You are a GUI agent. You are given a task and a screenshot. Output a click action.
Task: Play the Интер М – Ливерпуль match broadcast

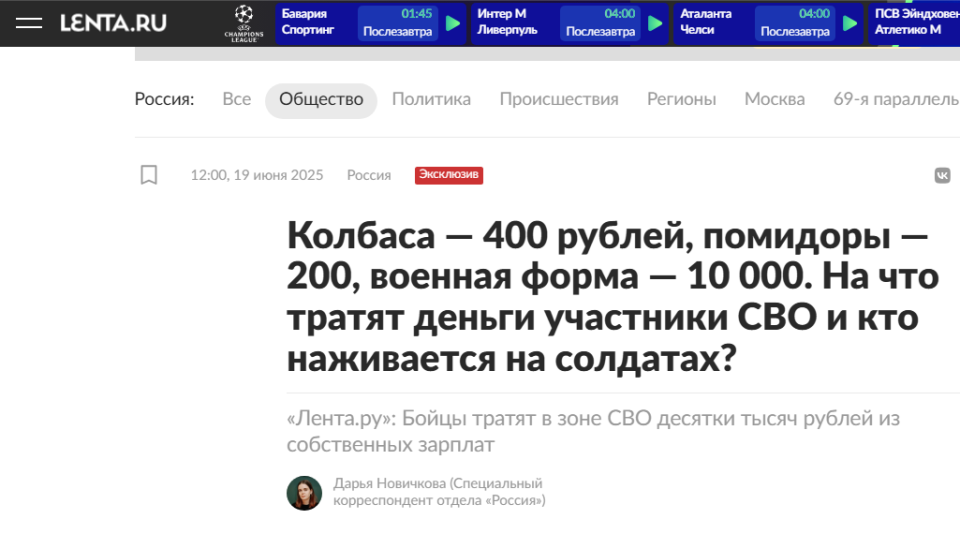(x=655, y=23)
